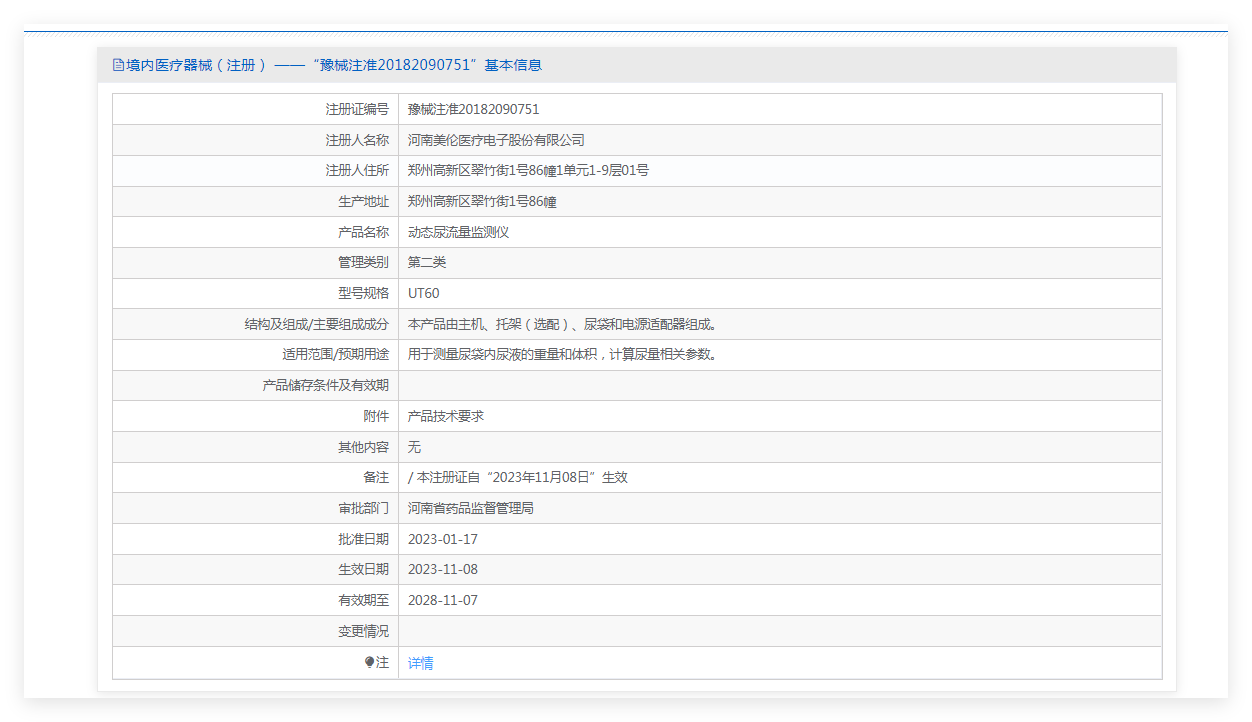1252x722 pixels.
Task: Click the 生效日期 label
Action: (363, 569)
